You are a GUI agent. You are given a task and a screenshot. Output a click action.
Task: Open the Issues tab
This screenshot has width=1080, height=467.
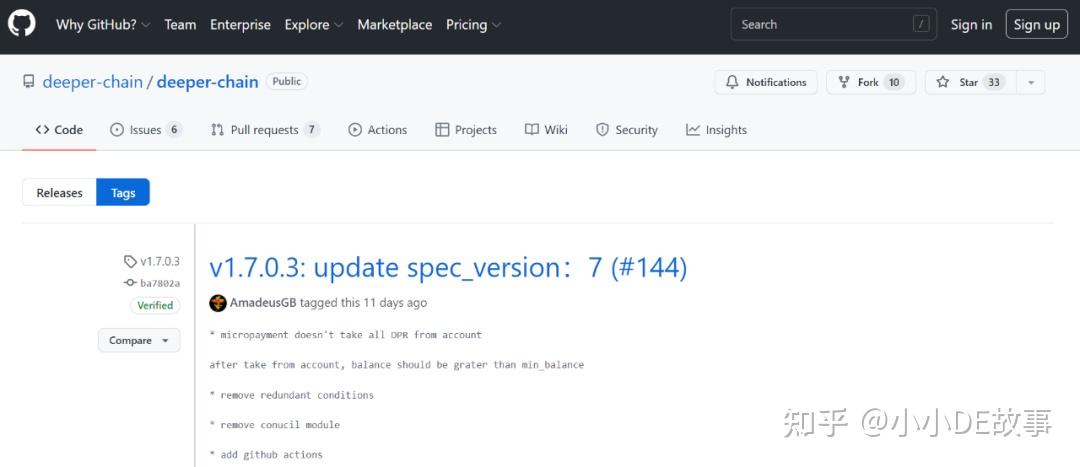point(146,130)
